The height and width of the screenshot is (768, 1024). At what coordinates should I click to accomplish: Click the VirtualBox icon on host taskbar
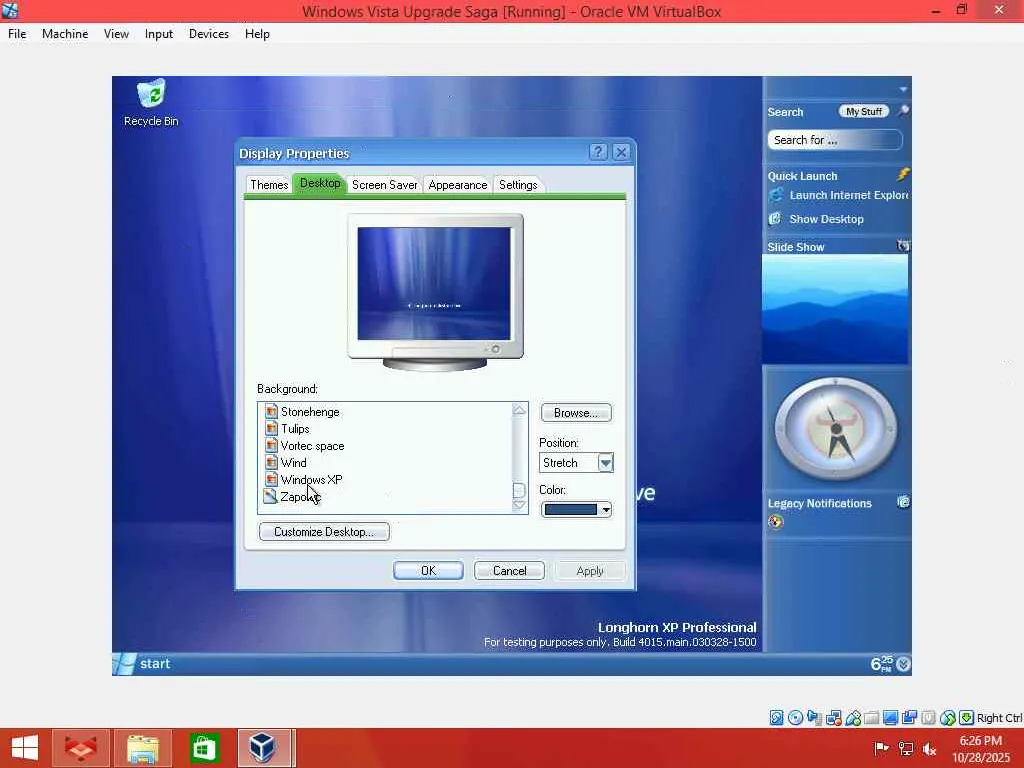(x=263, y=748)
